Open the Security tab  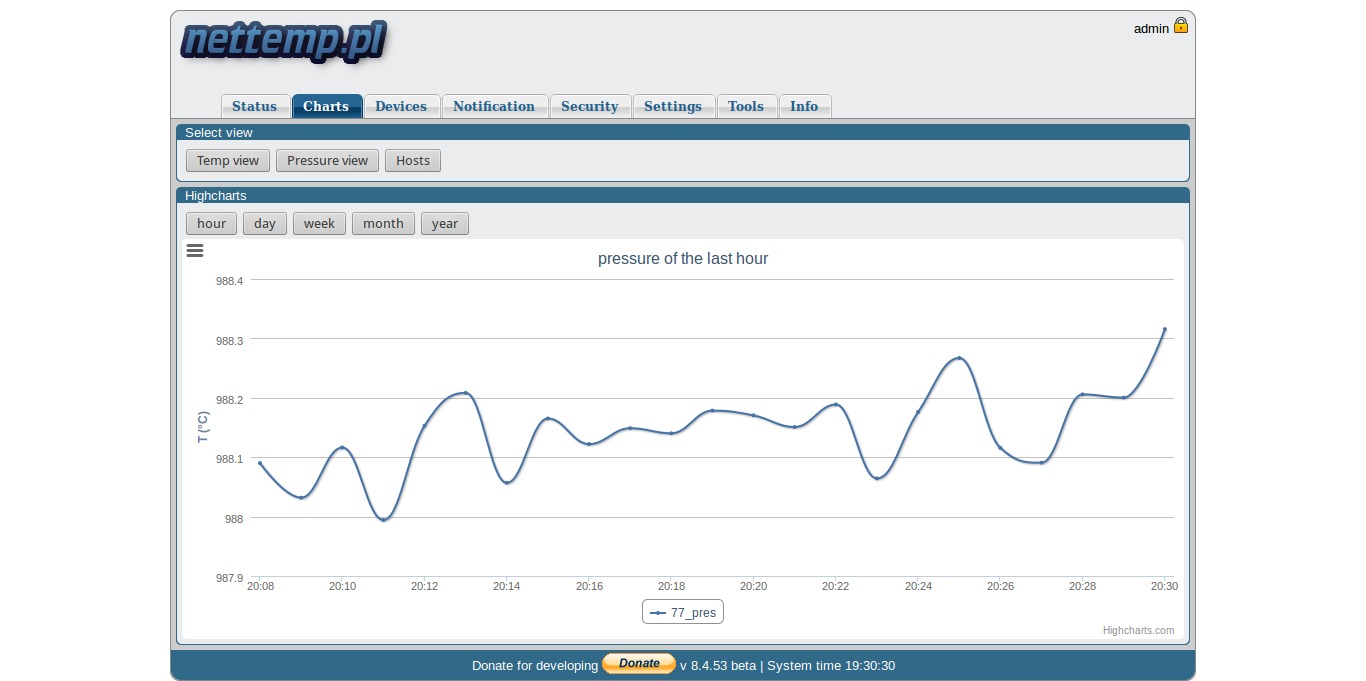coord(590,106)
